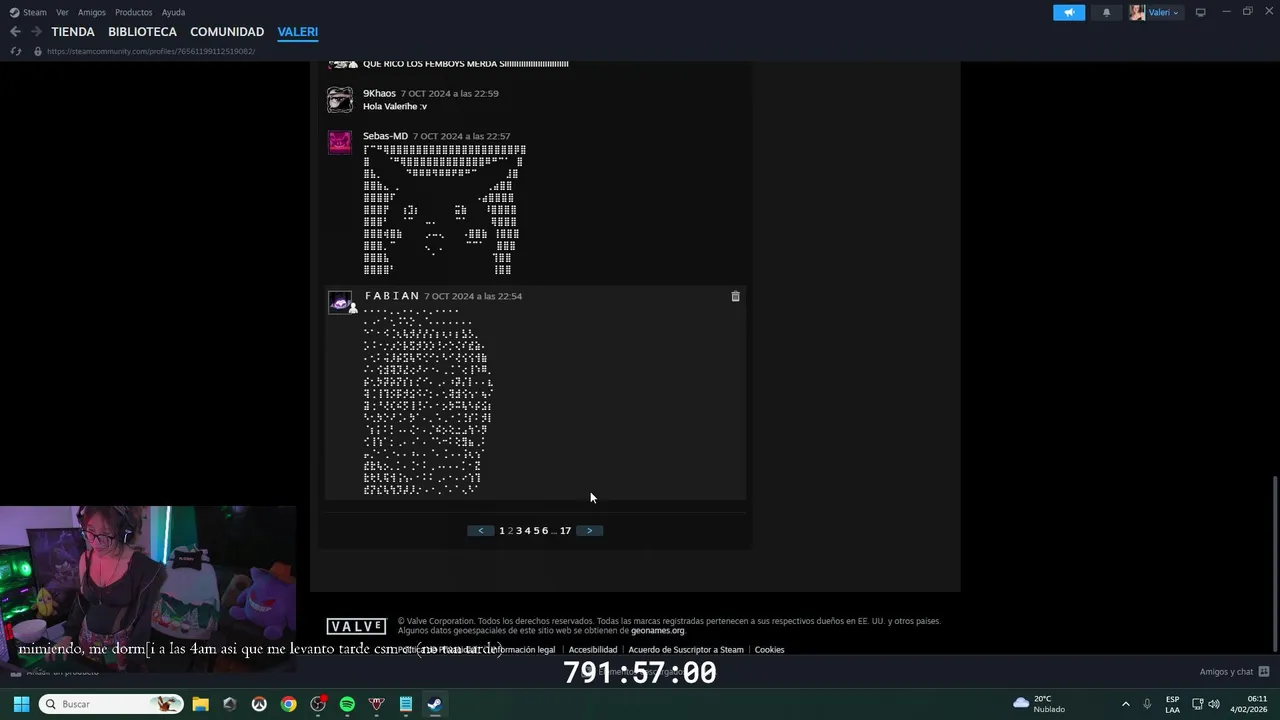Go to the TIENDA tab
Image resolution: width=1280 pixels, height=720 pixels.
73,32
